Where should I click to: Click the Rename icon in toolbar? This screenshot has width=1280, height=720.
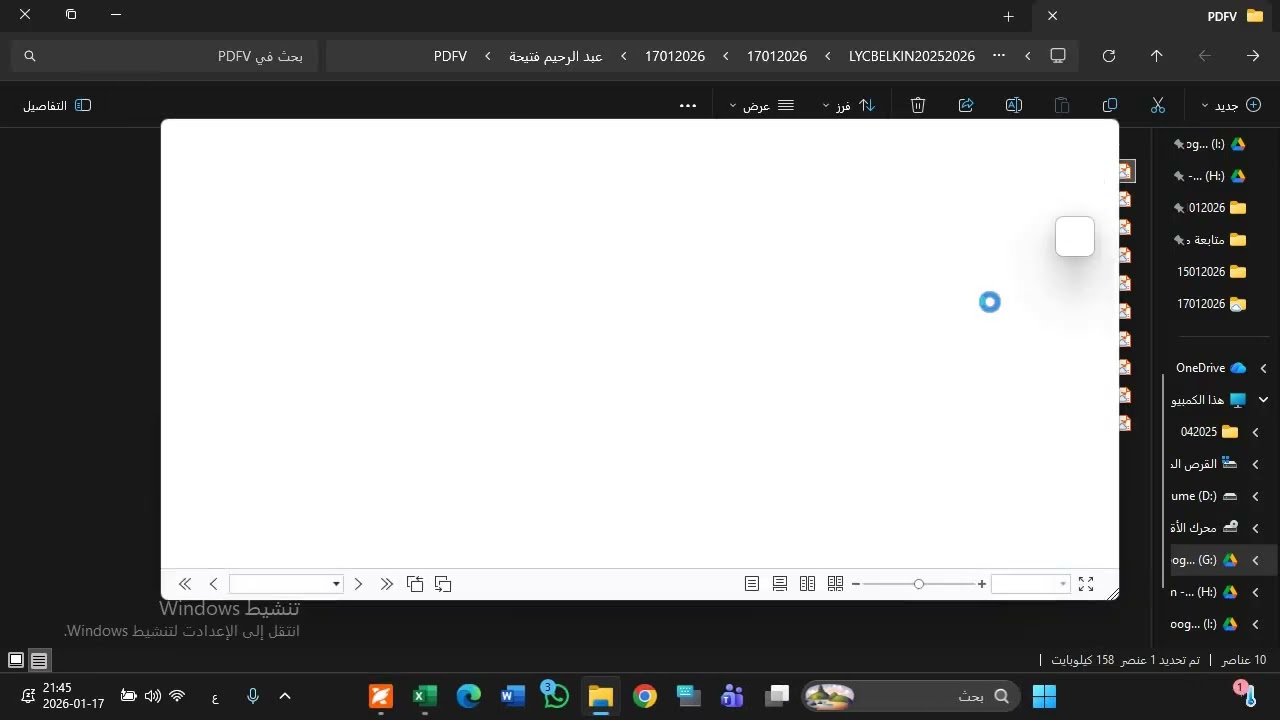pyautogui.click(x=1014, y=105)
